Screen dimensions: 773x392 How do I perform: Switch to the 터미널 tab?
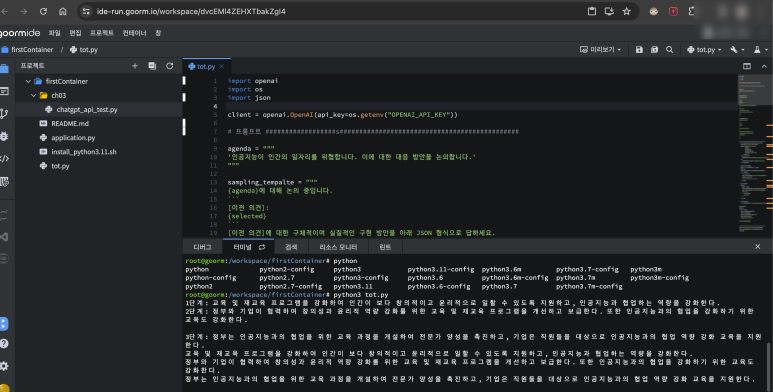(x=248, y=247)
